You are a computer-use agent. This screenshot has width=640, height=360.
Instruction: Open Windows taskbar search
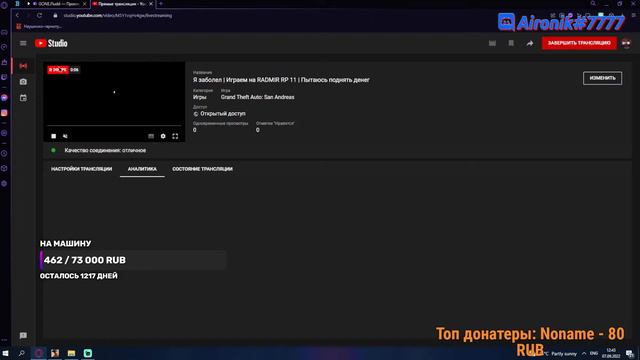pos(22,353)
